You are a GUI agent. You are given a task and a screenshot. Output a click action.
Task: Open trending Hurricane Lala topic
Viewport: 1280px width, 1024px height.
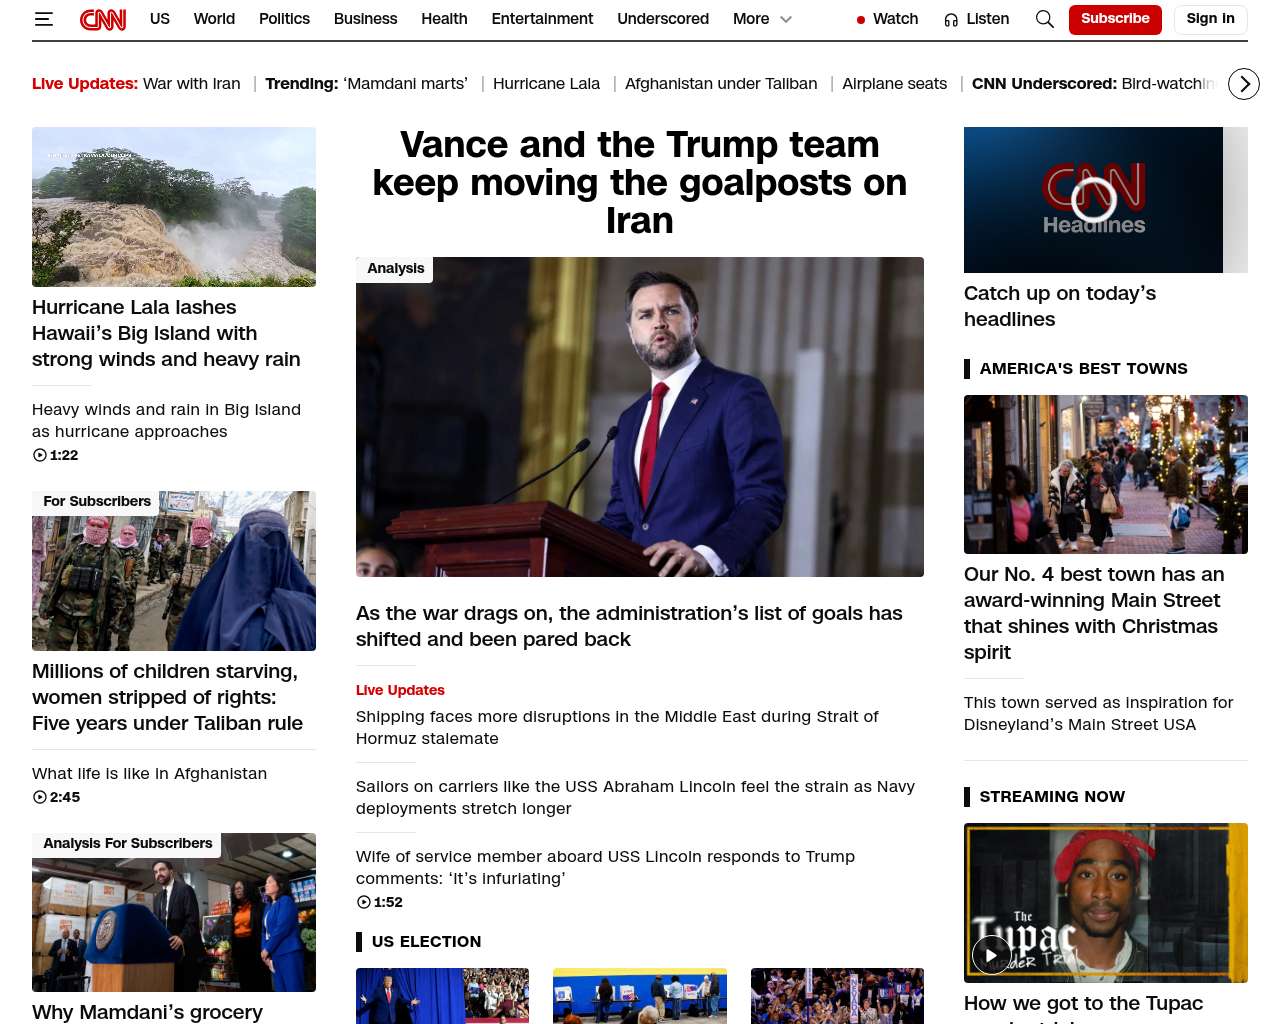[546, 84]
